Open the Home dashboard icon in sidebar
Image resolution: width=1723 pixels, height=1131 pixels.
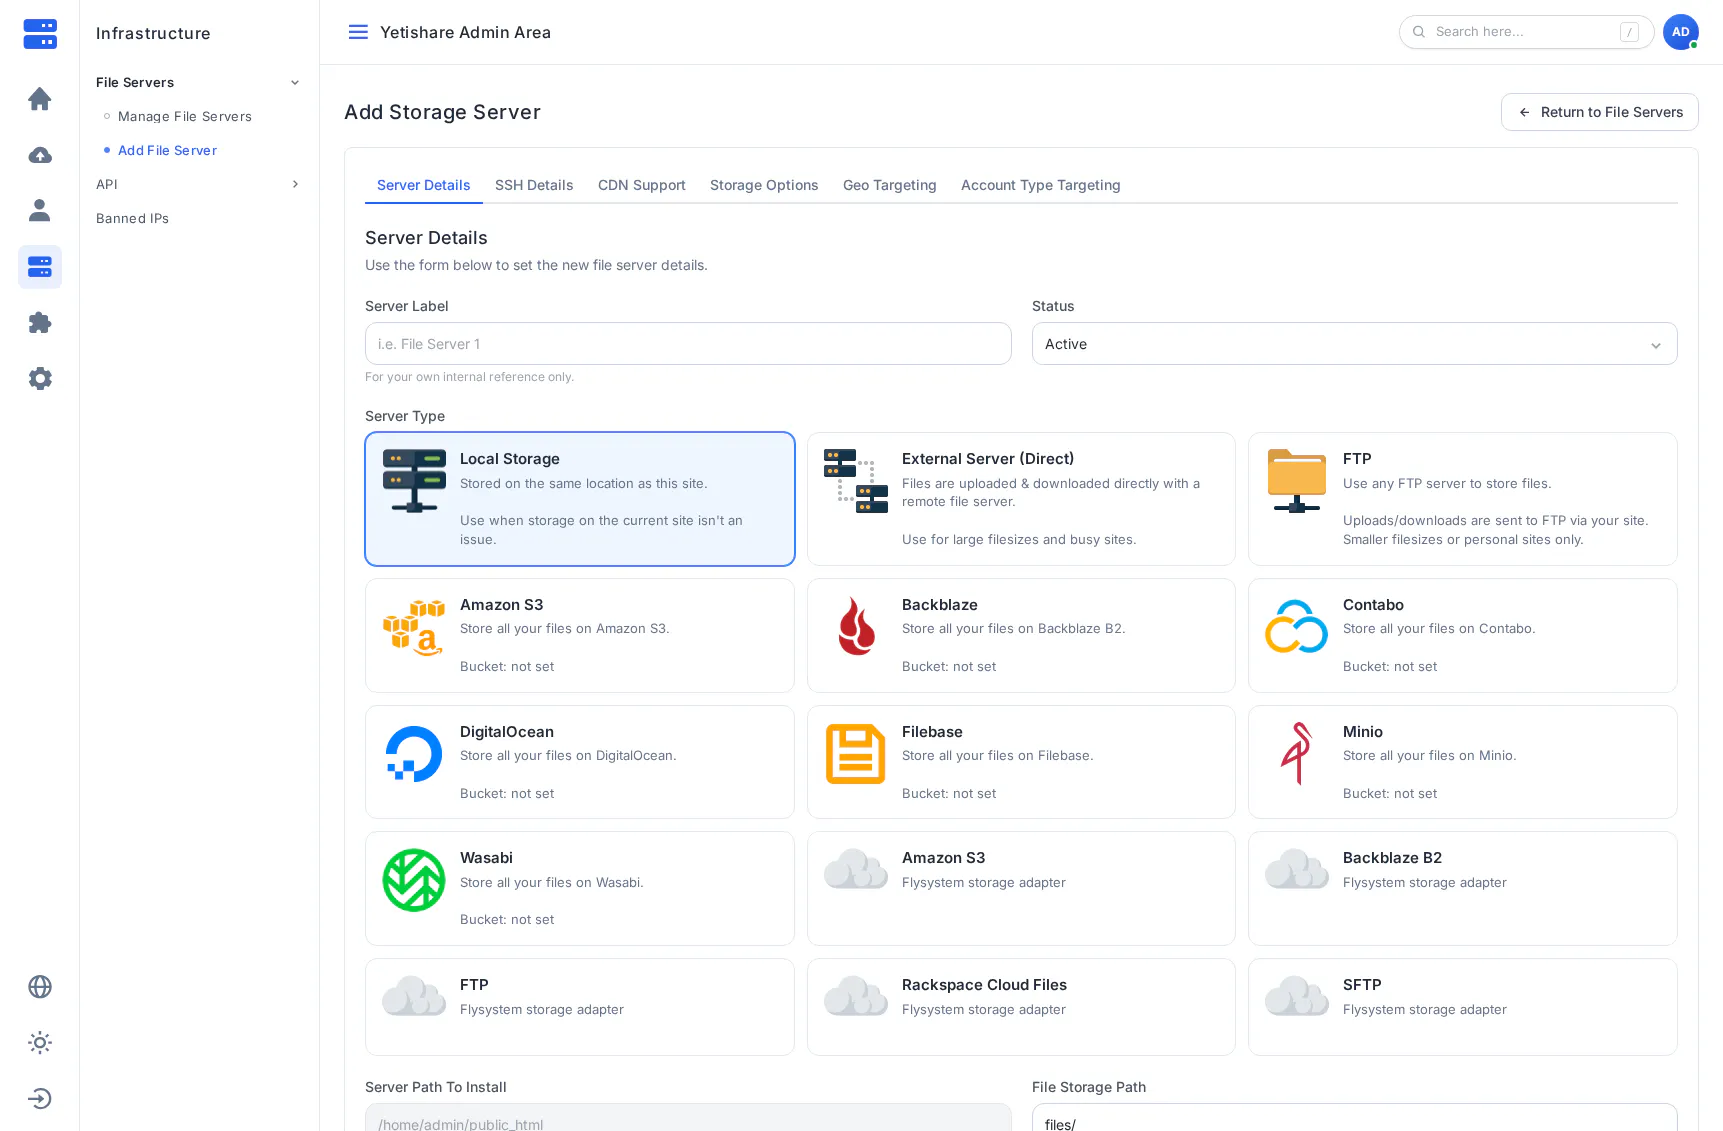coord(40,99)
